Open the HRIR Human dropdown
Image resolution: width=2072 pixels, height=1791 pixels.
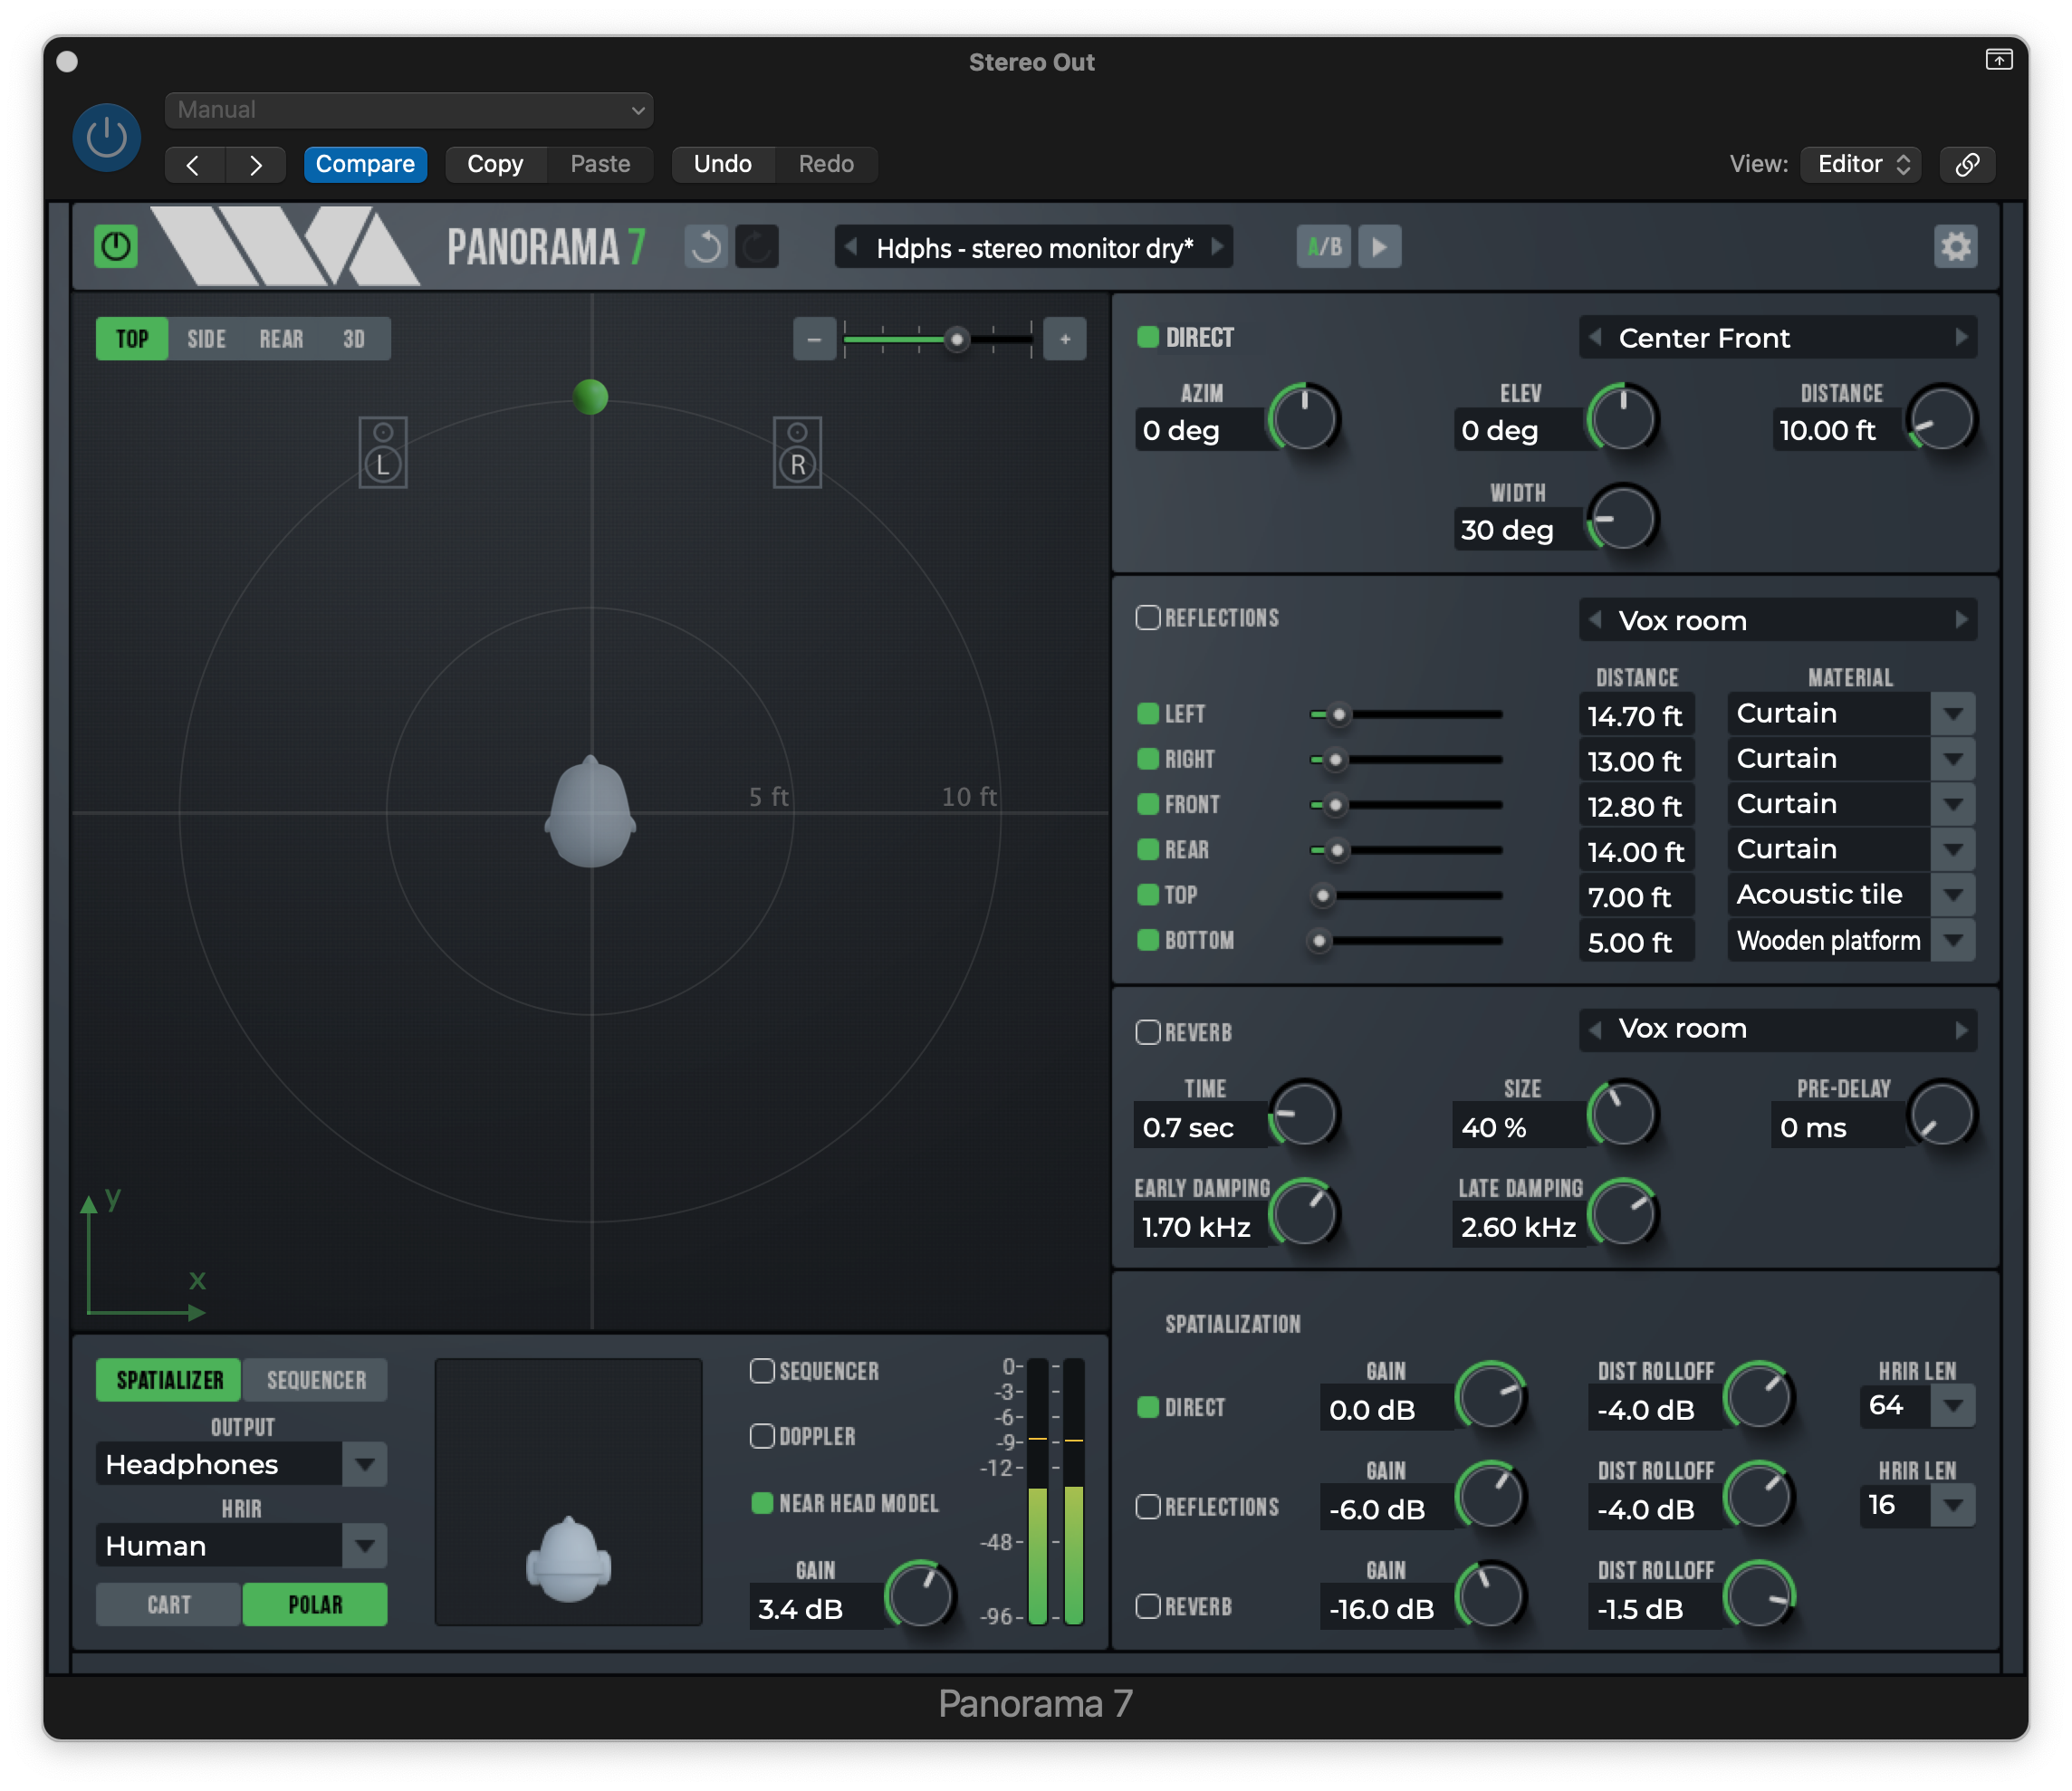pos(364,1546)
